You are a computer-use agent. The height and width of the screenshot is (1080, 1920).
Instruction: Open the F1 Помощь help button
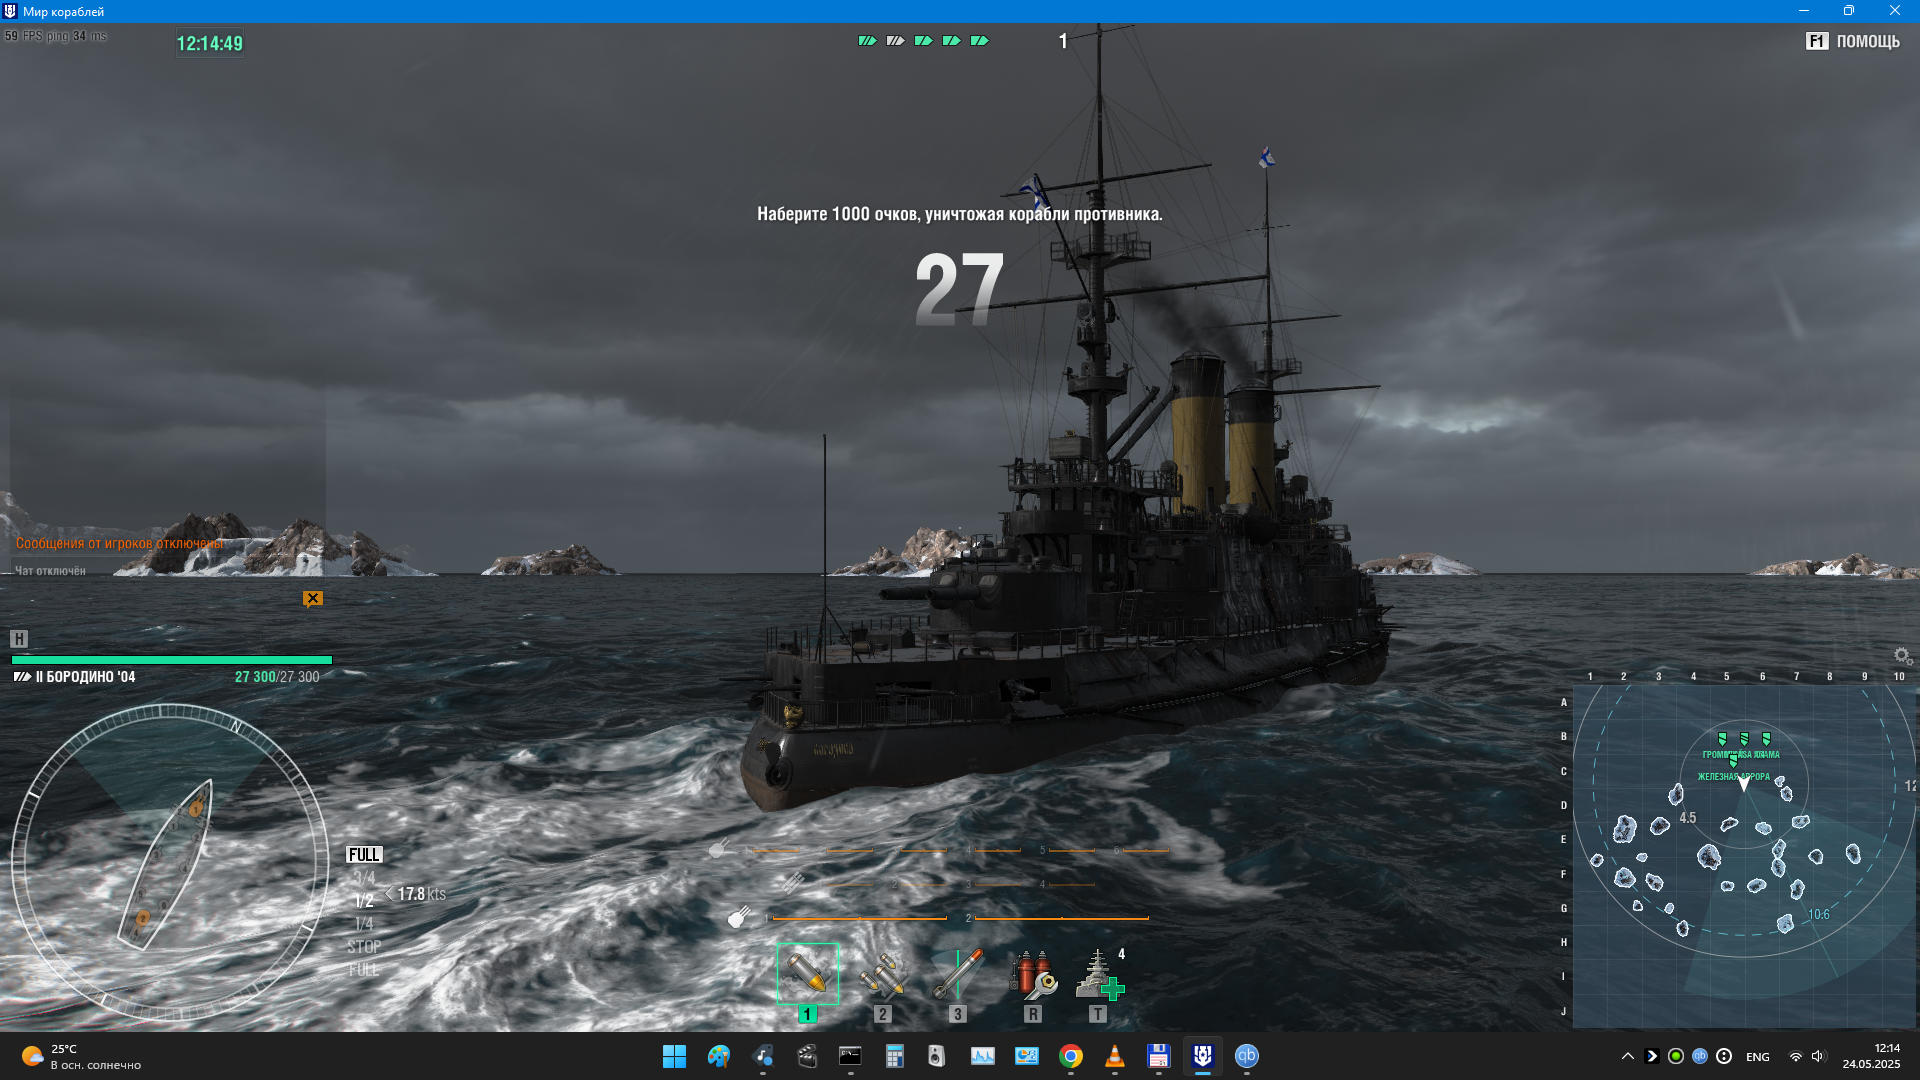[1852, 41]
